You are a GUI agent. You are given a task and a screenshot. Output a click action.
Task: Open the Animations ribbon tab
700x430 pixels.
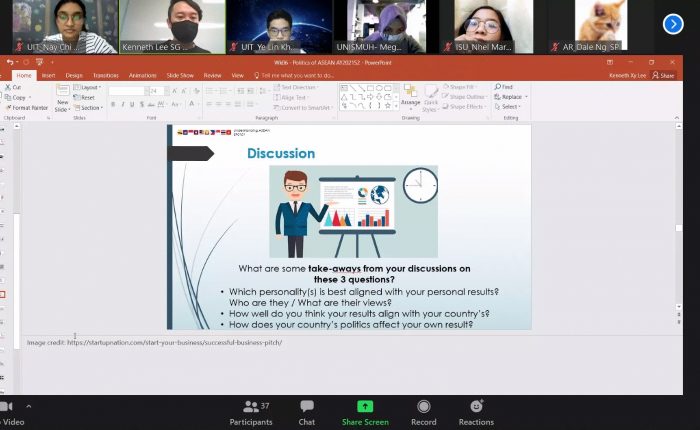[142, 75]
